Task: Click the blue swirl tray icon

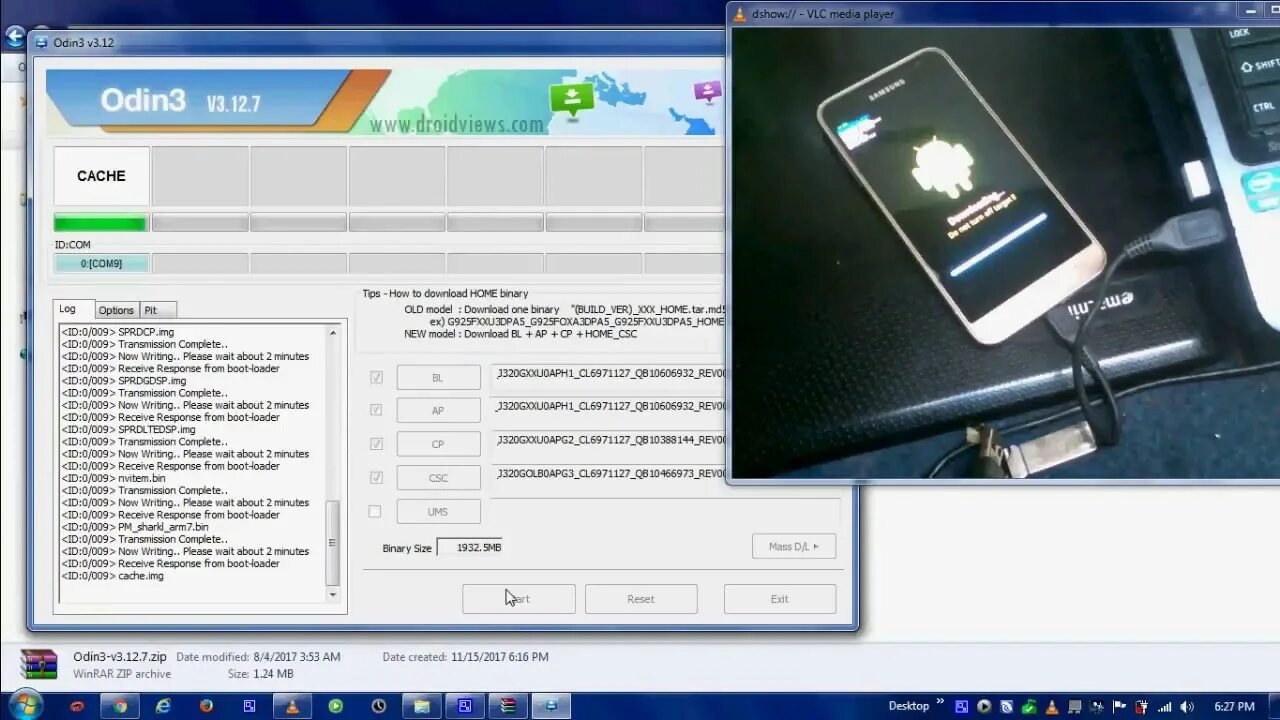Action: 1006,706
